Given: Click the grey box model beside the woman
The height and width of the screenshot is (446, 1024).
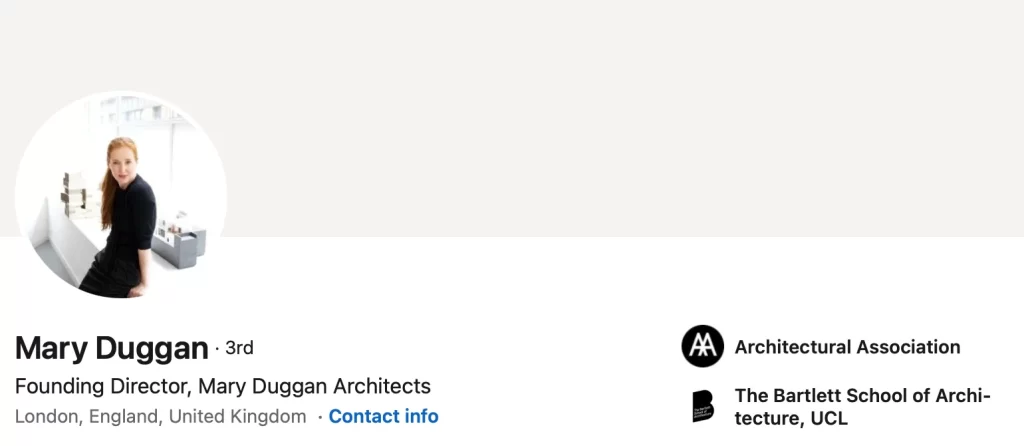Looking at the screenshot, I should [180, 243].
